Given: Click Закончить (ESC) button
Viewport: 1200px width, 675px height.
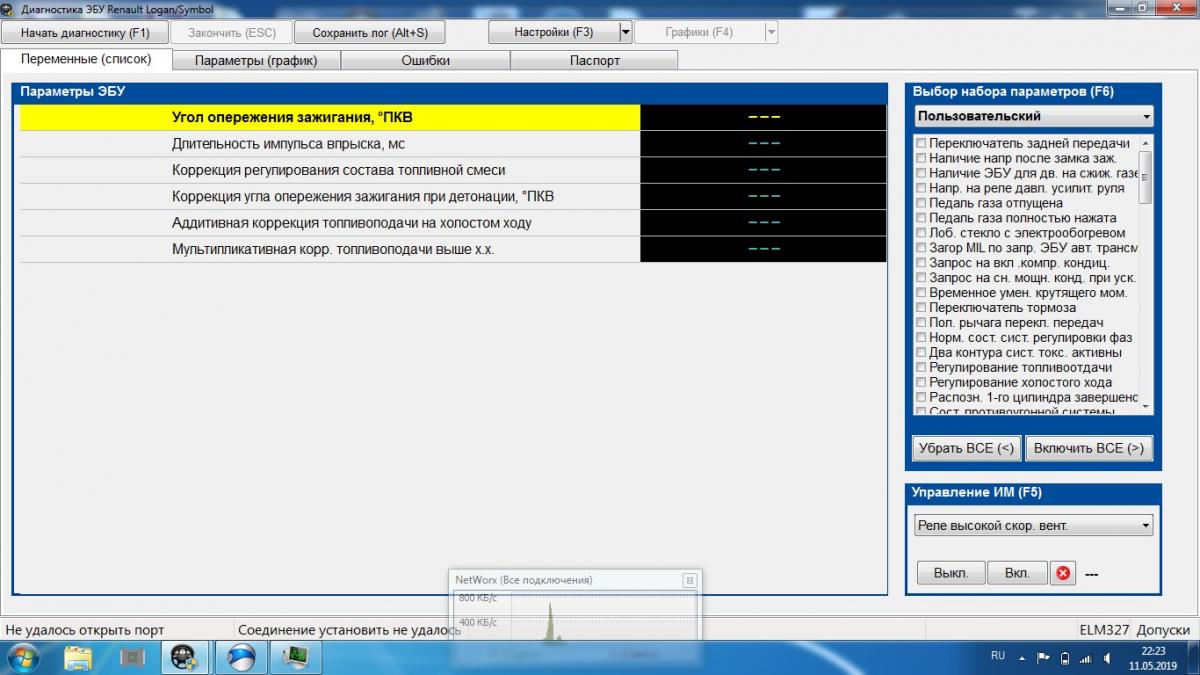Looking at the screenshot, I should 231,32.
